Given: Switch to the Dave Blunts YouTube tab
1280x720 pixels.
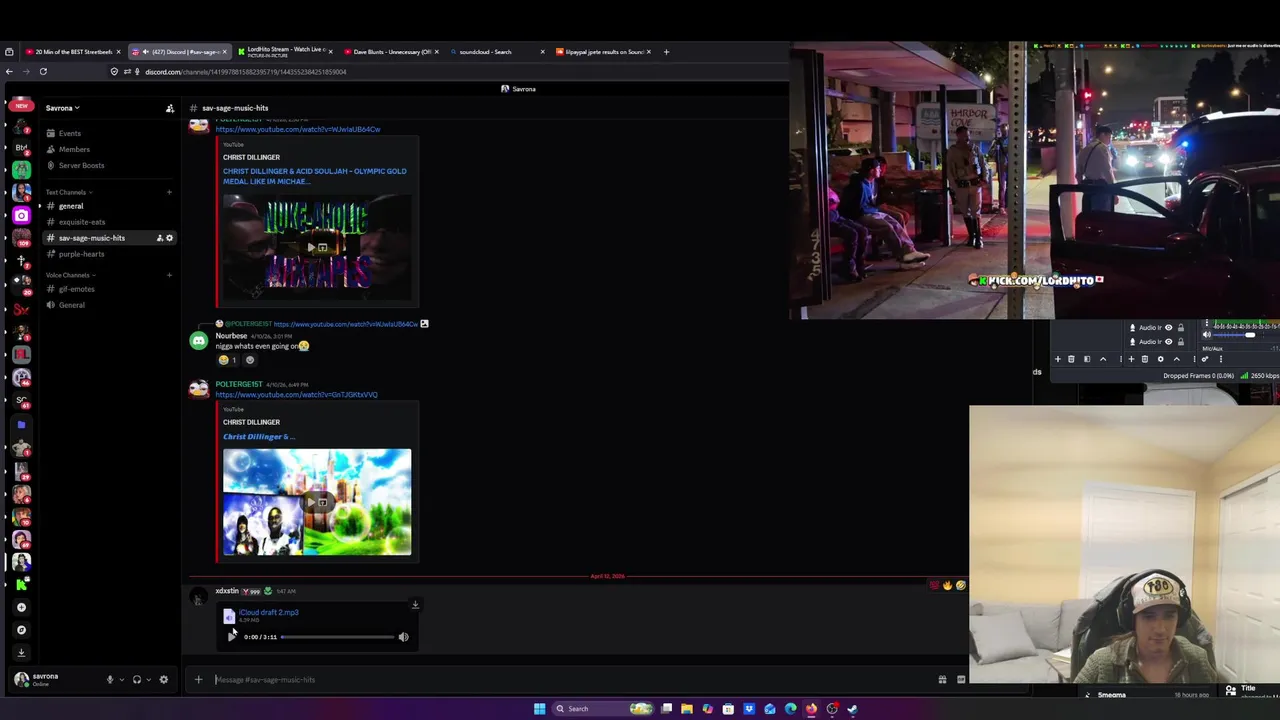Looking at the screenshot, I should coord(392,52).
